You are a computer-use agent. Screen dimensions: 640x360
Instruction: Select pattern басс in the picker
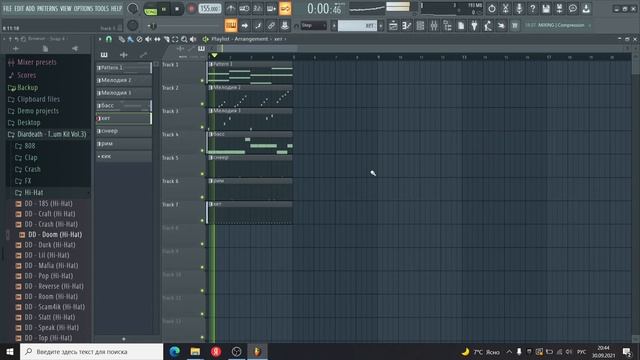coord(124,106)
